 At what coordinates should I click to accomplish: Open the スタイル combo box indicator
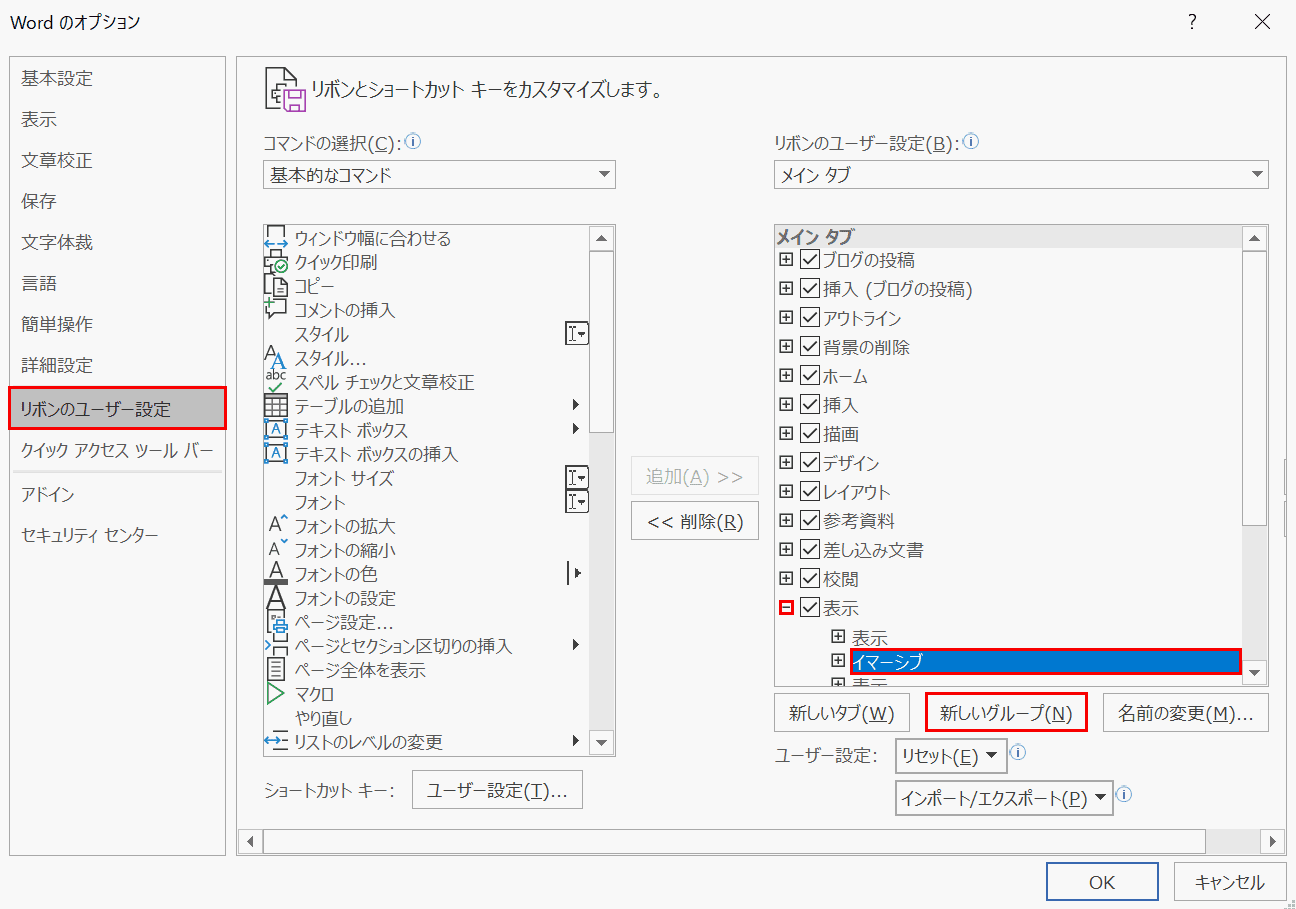click(x=577, y=334)
